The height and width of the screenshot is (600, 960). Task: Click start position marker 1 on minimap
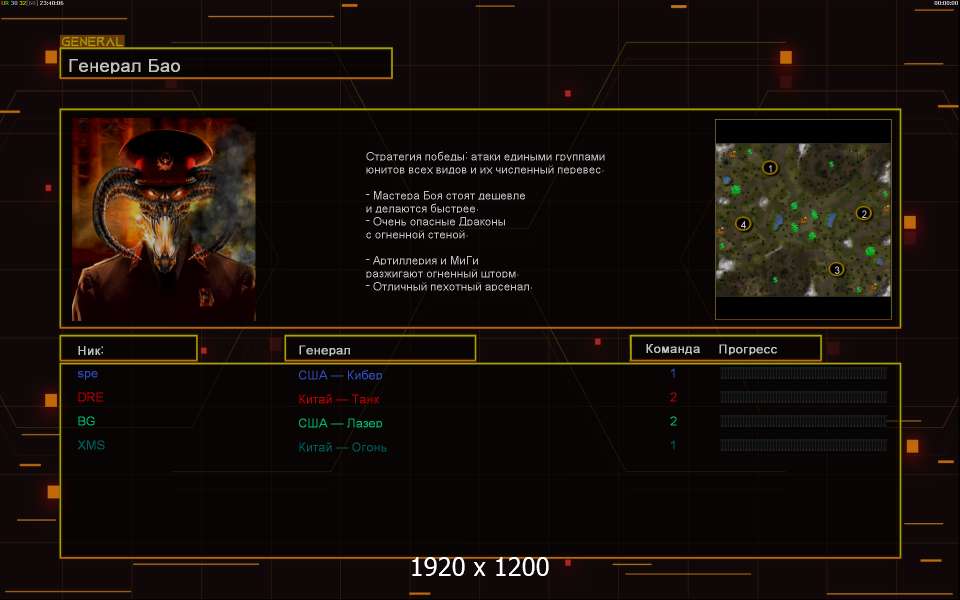point(770,167)
